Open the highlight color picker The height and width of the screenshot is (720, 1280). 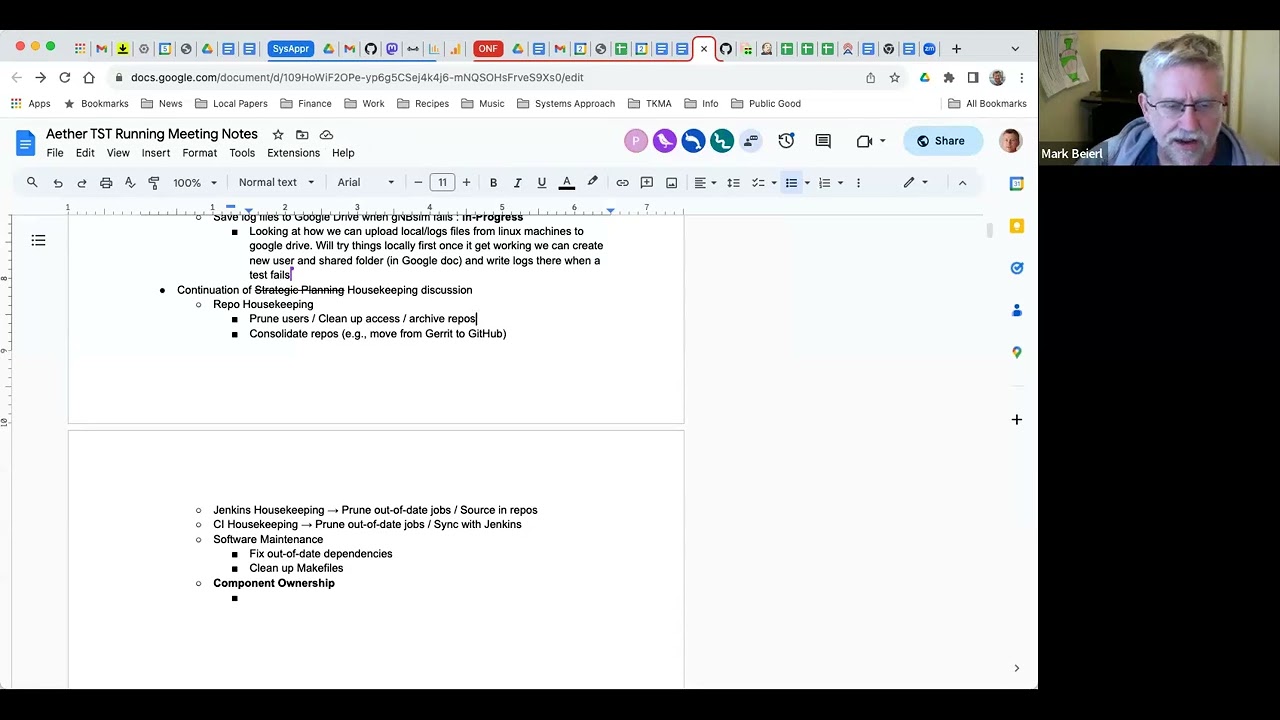coord(592,182)
